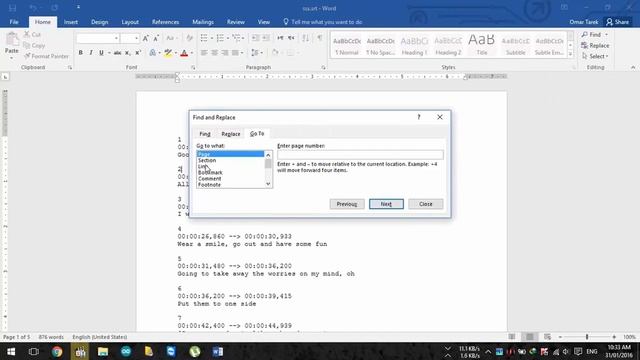Screen dimensions: 640x360
Task: Open File Explorer from the taskbar
Action: tap(103, 351)
